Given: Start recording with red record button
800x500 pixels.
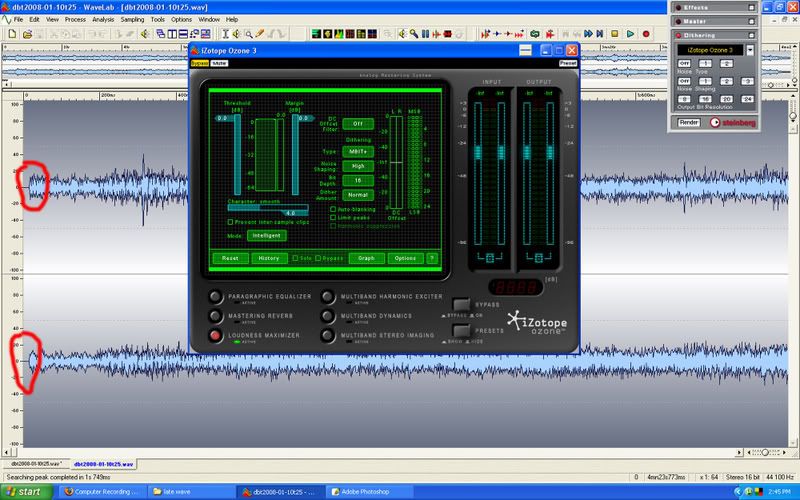Looking at the screenshot, I should pos(646,34).
